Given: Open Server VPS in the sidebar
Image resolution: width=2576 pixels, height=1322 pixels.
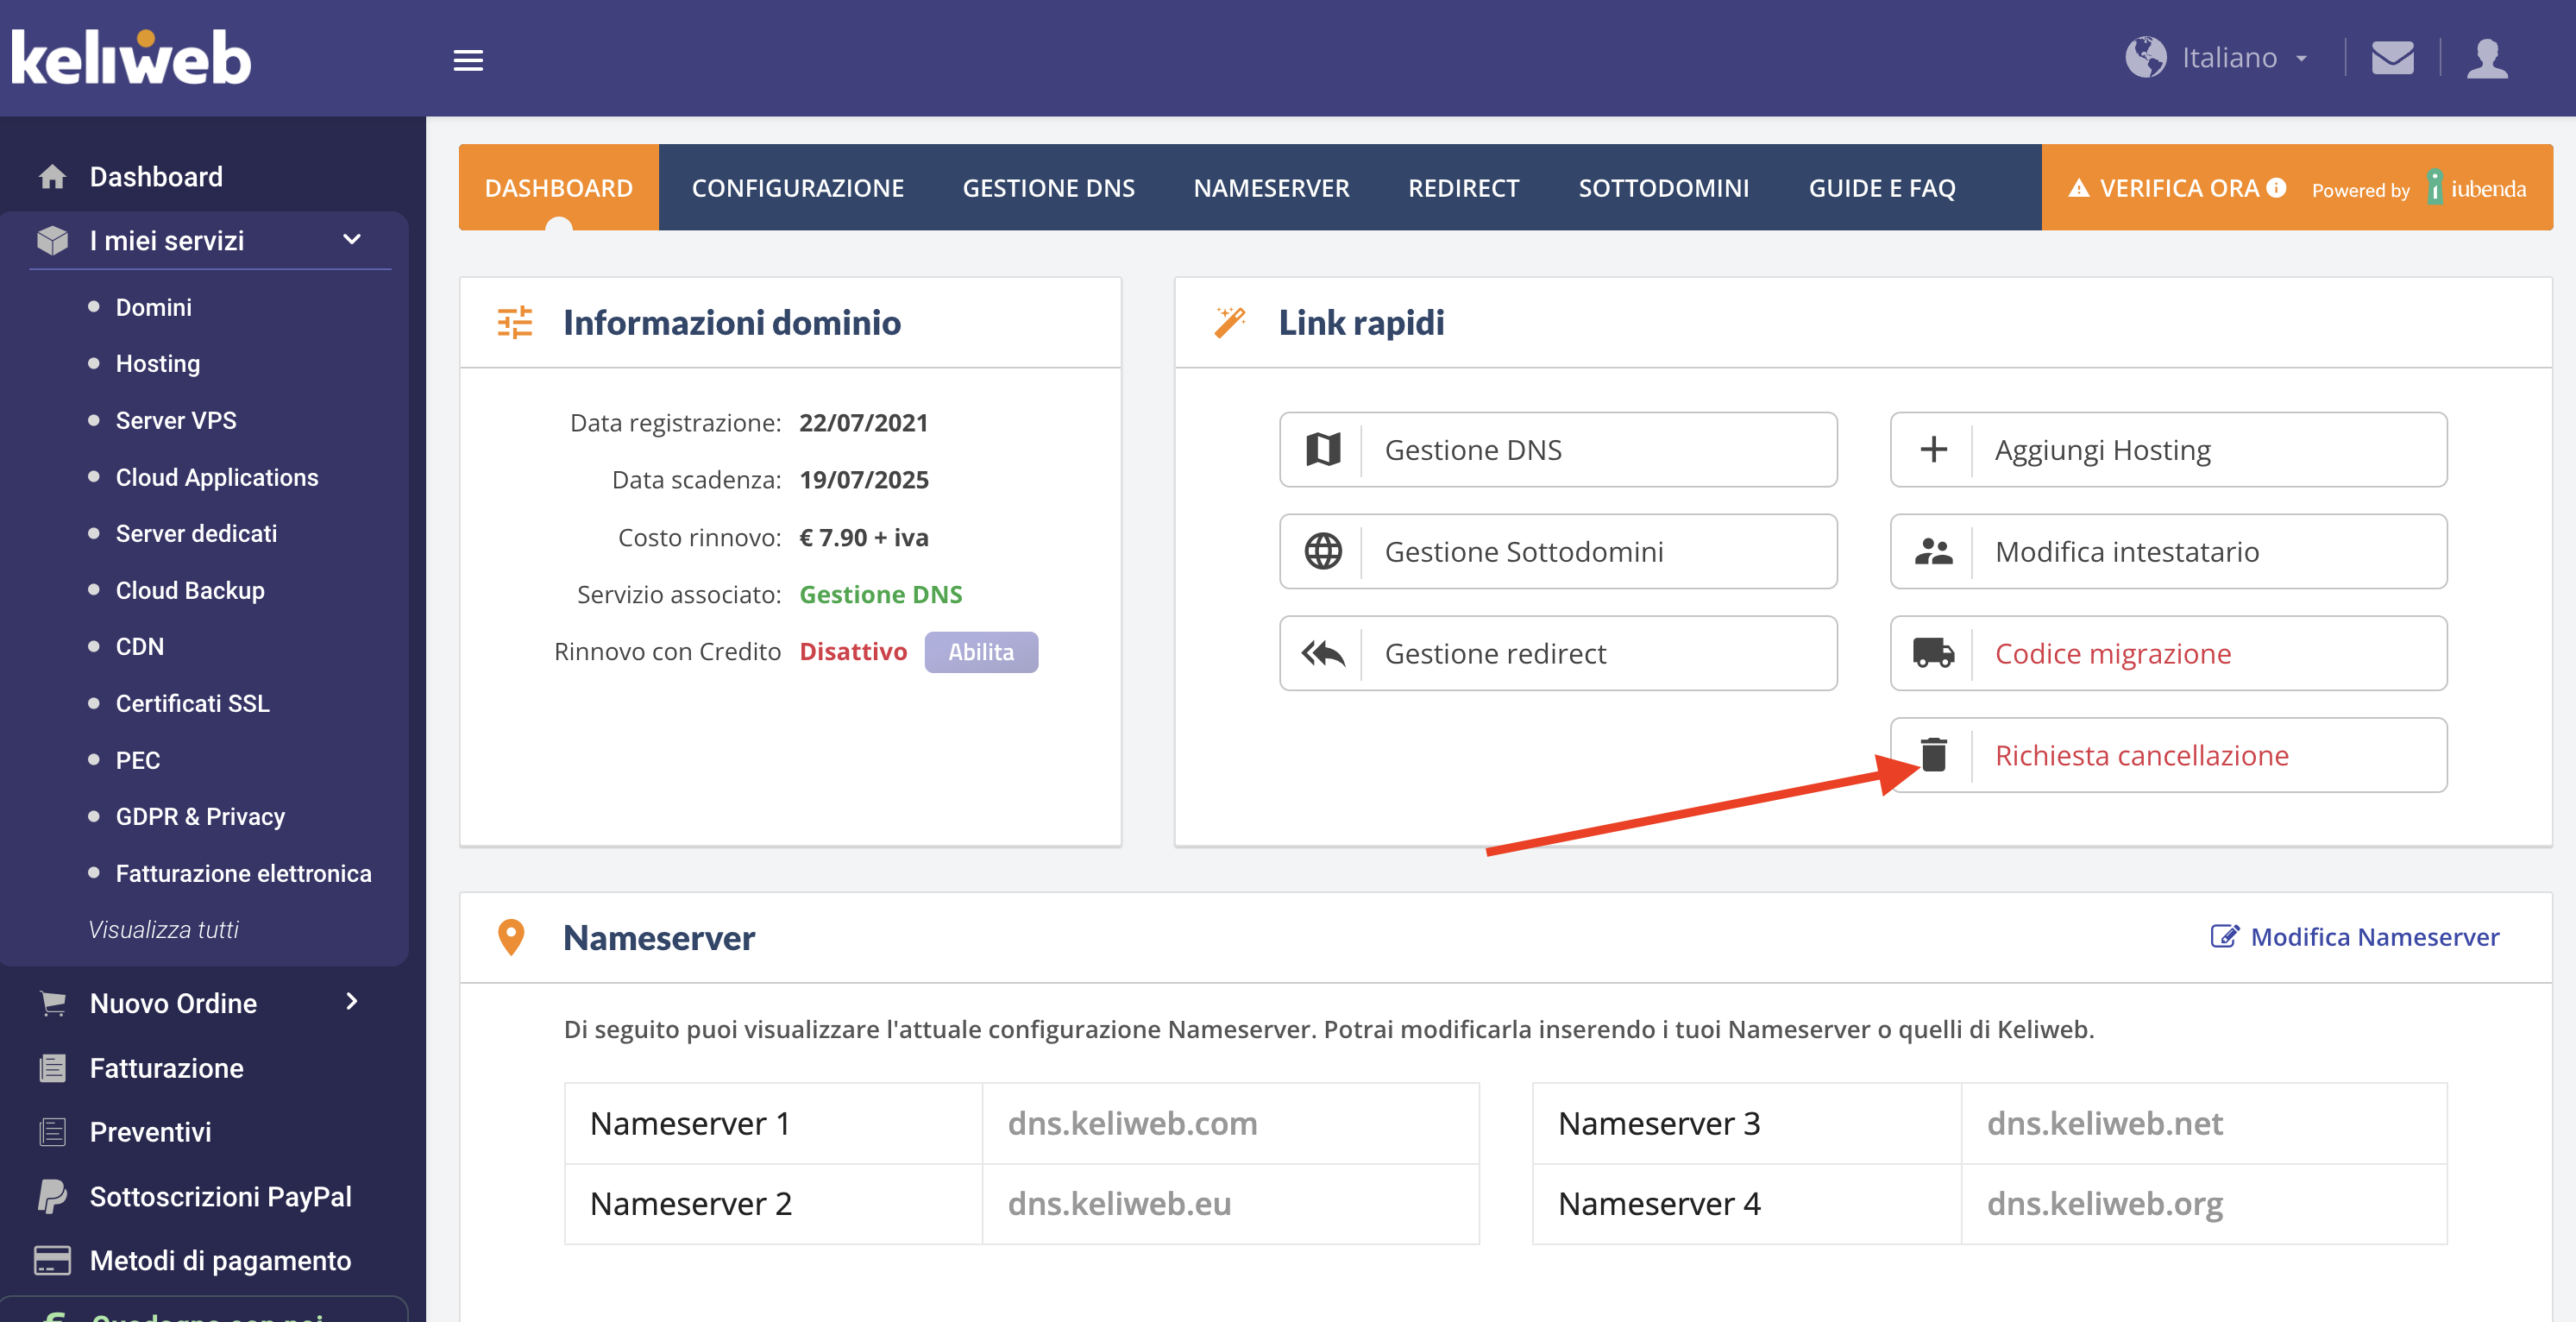Looking at the screenshot, I should pyautogui.click(x=176, y=420).
